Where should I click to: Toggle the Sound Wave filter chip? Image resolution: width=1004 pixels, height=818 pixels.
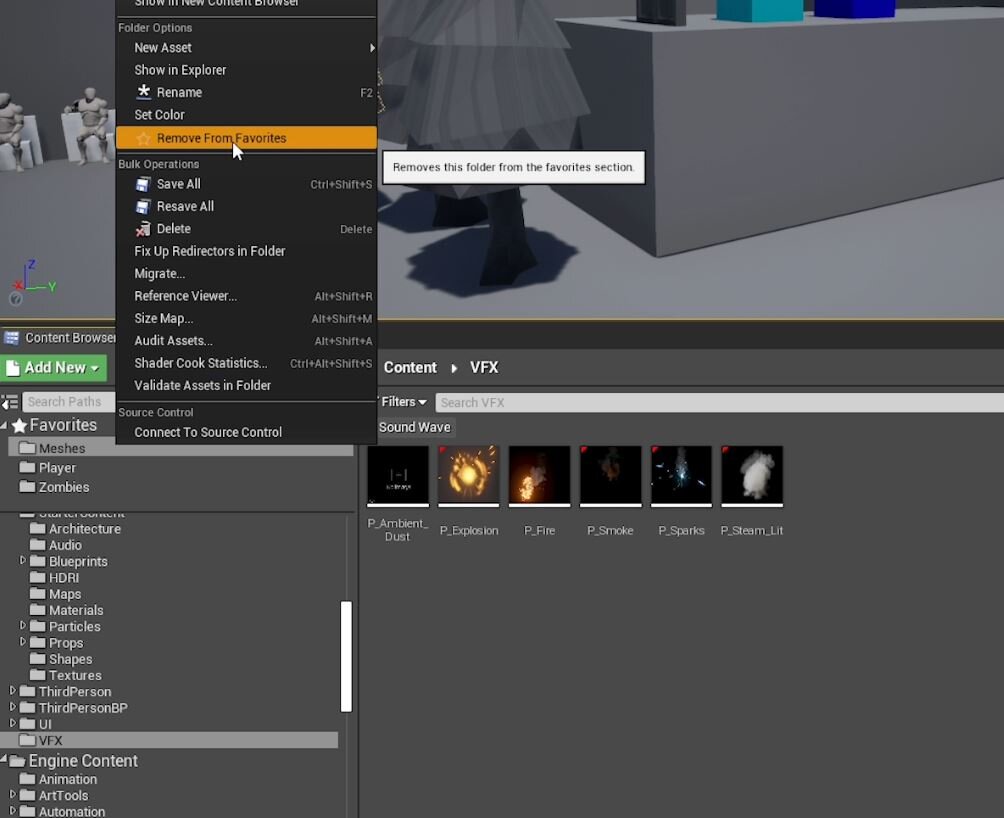[x=414, y=427]
